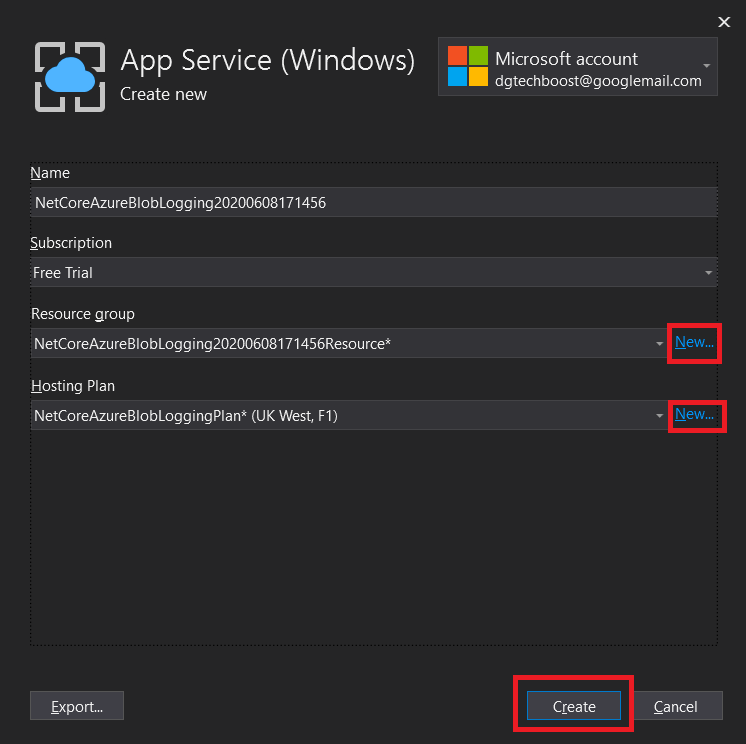Viewport: 746px width, 744px height.
Task: Select the NetCoreAzureBlobLoggingPlan hosting plan field
Action: [340, 415]
